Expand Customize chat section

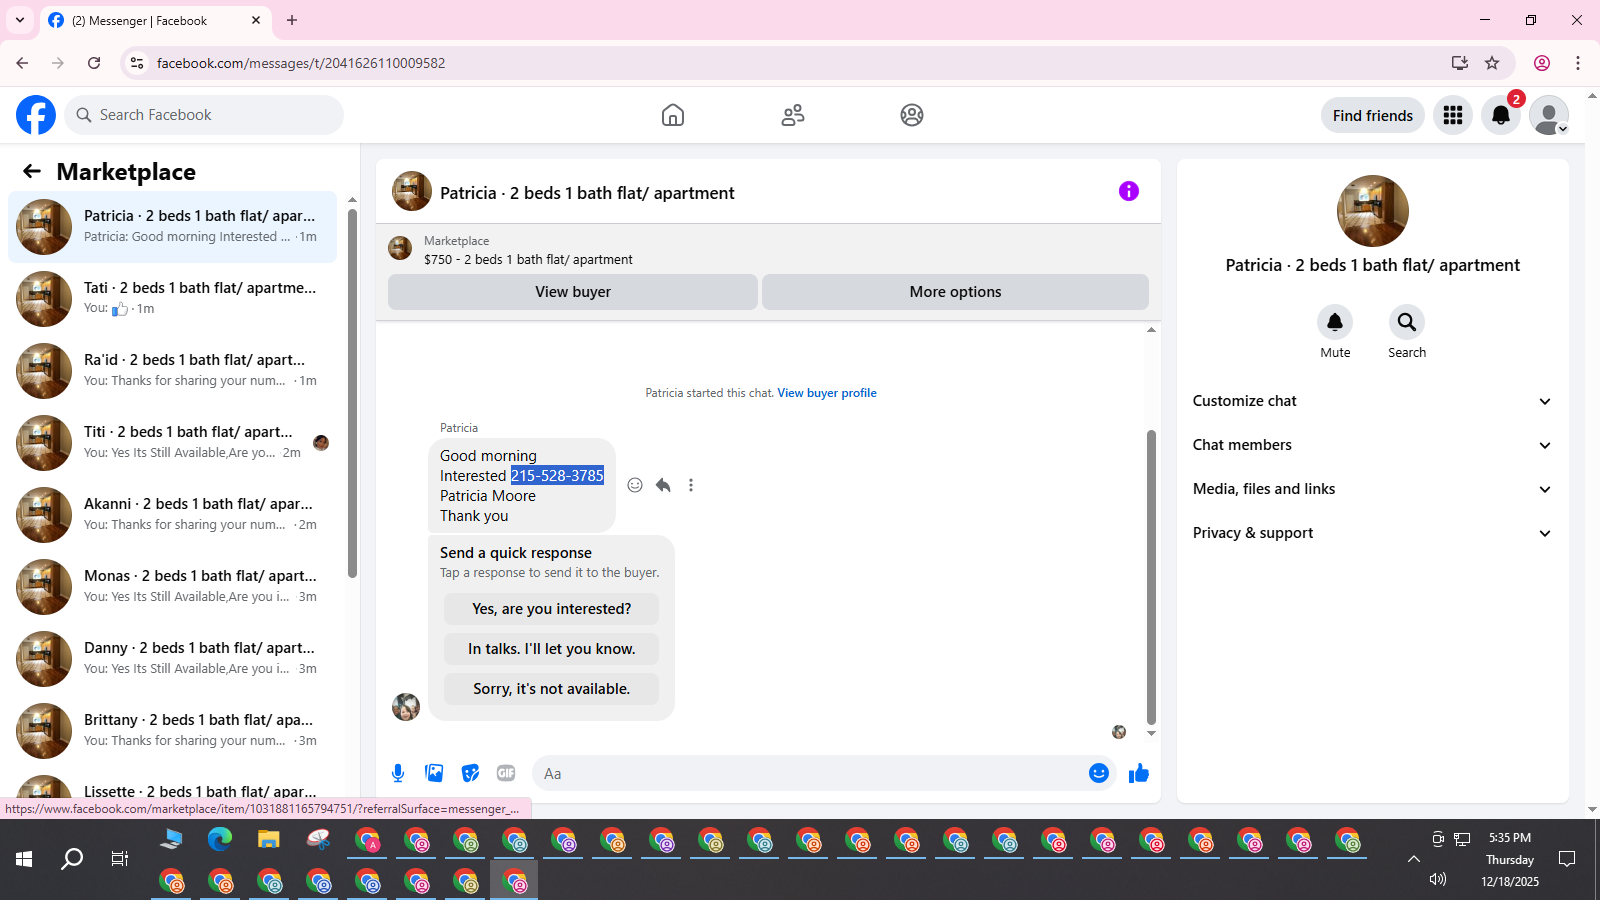point(1373,401)
